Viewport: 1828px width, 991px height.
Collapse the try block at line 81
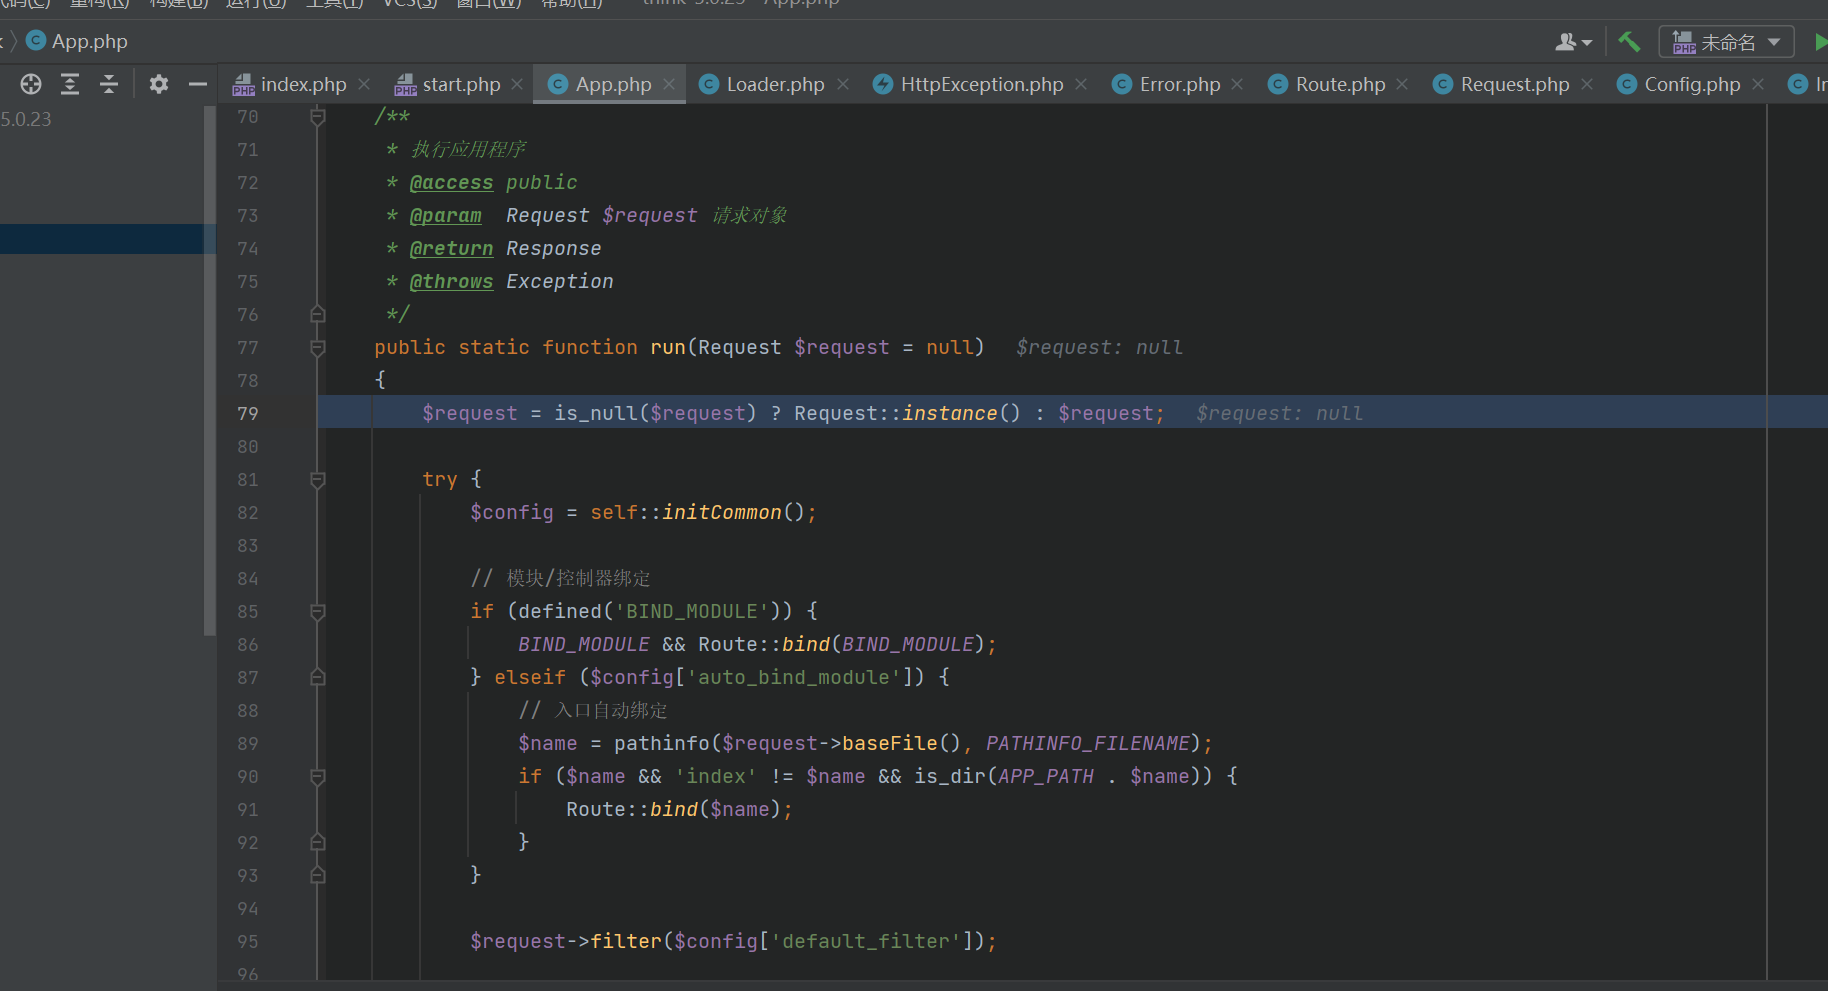318,480
